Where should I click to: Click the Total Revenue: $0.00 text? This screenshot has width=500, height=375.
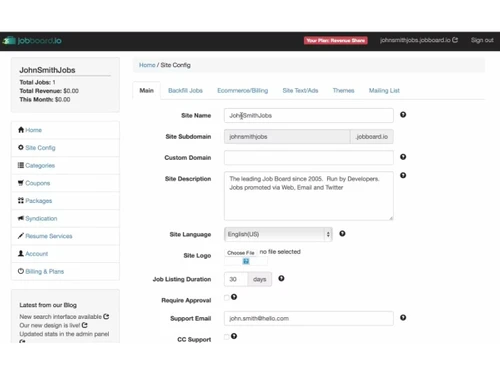tap(49, 91)
